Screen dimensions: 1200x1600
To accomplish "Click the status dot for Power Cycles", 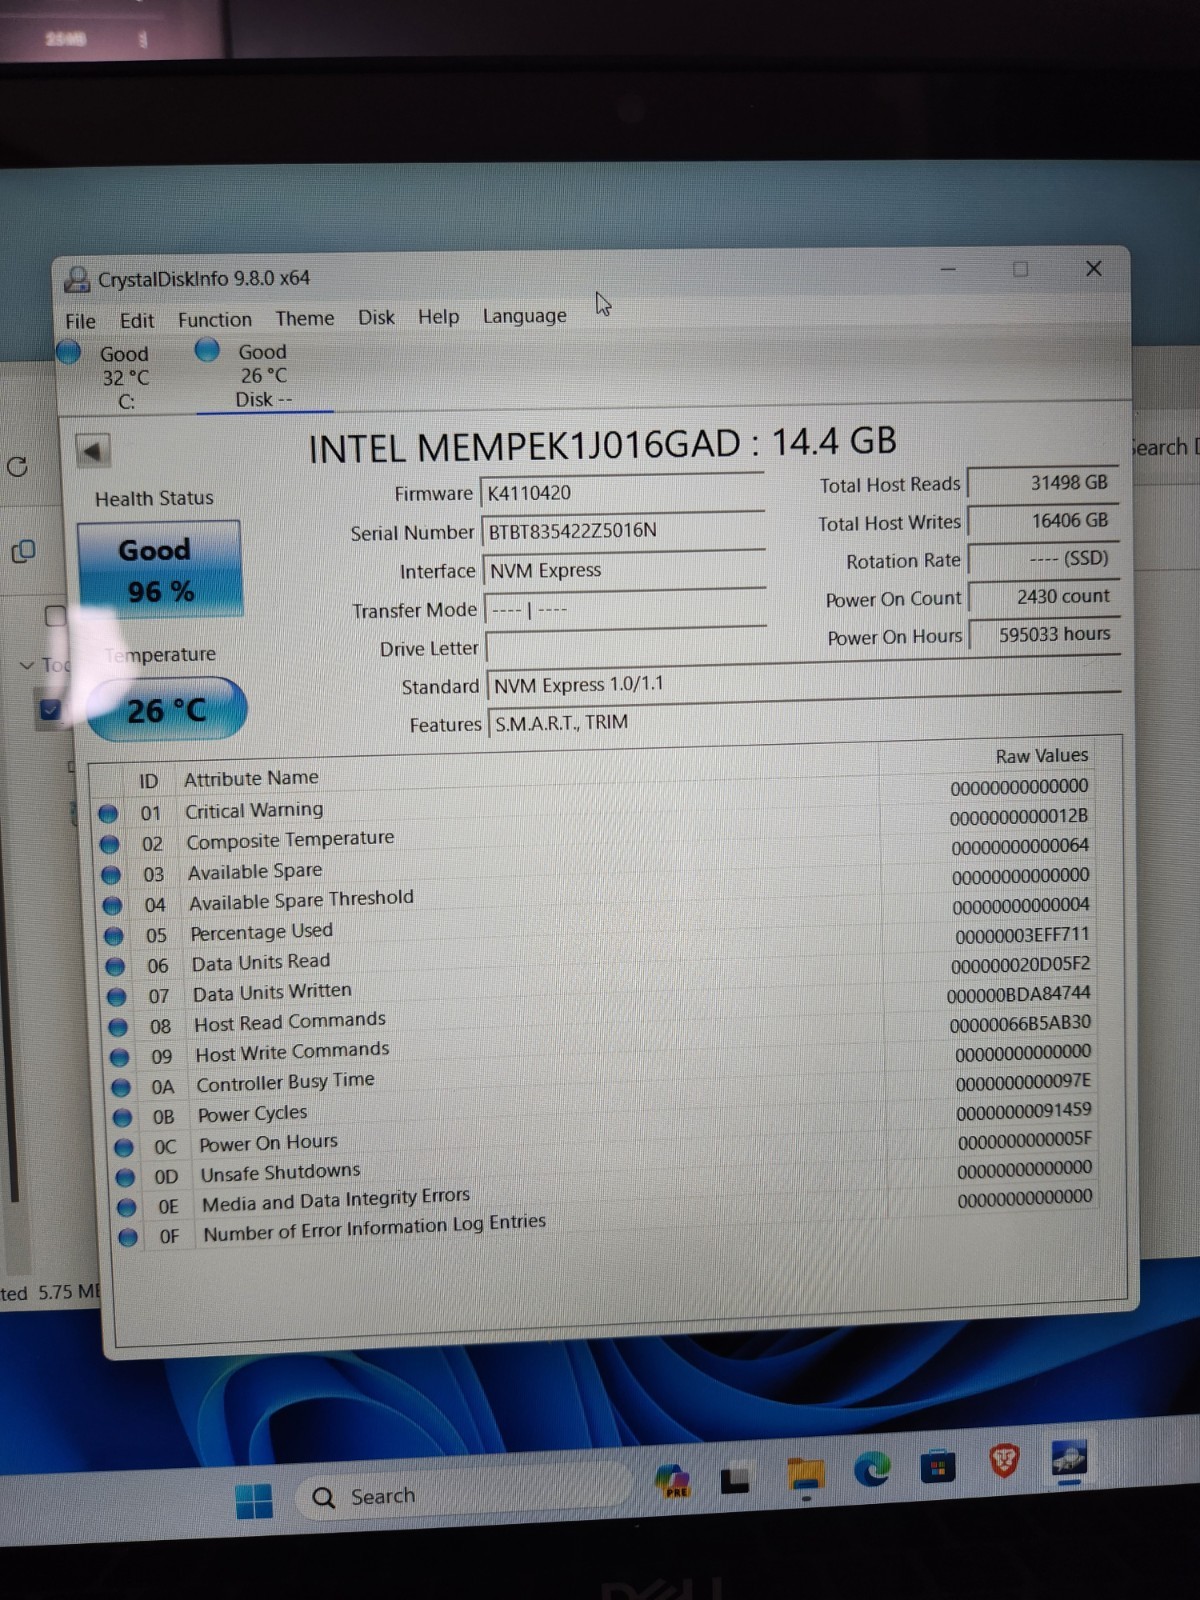I will [x=122, y=1117].
